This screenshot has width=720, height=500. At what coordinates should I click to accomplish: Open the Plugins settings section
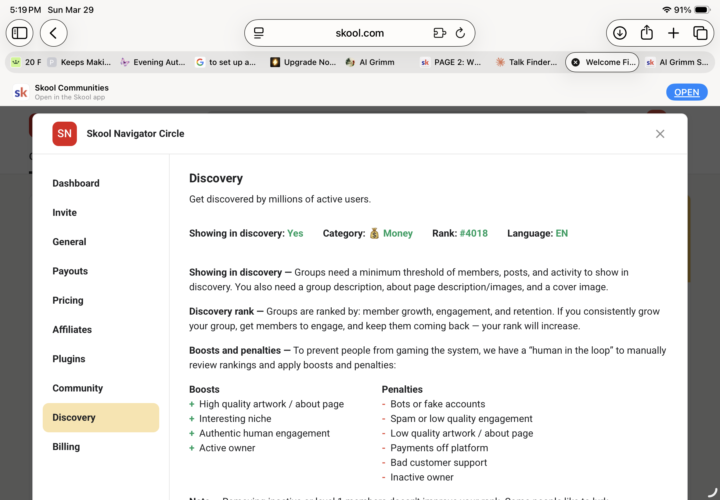[x=69, y=359]
